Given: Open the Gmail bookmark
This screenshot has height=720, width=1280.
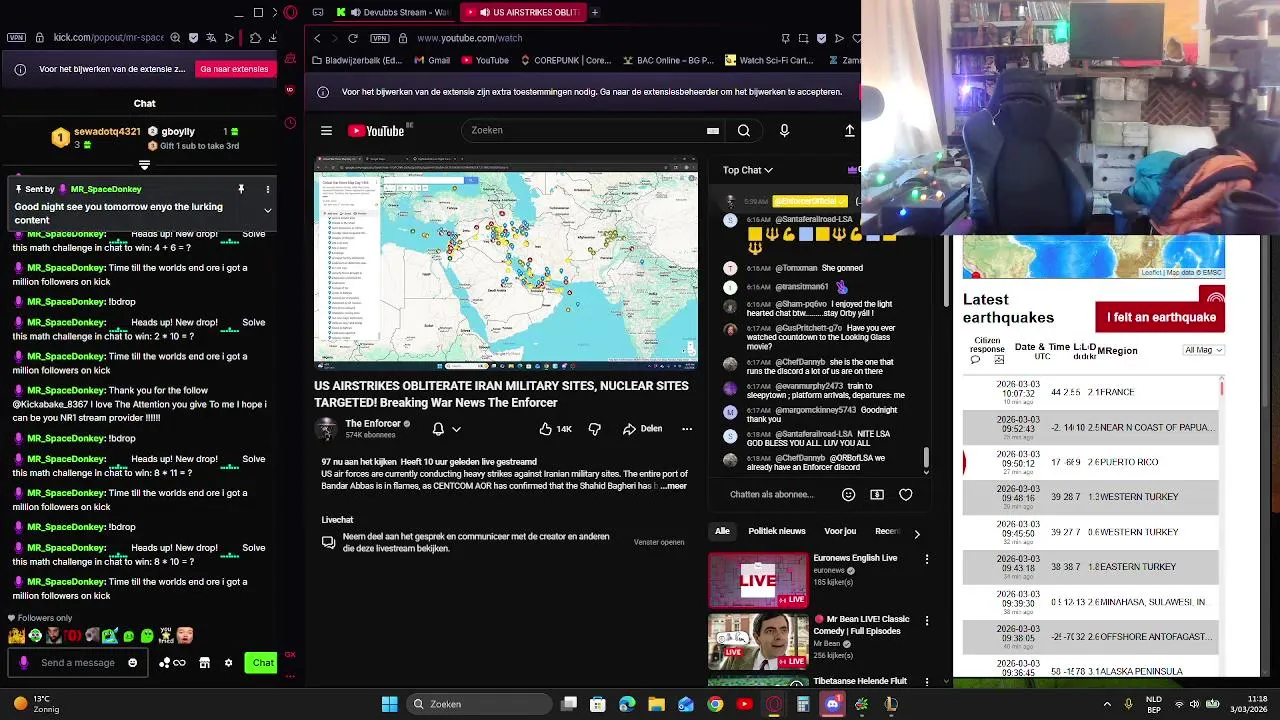Looking at the screenshot, I should pos(431,60).
